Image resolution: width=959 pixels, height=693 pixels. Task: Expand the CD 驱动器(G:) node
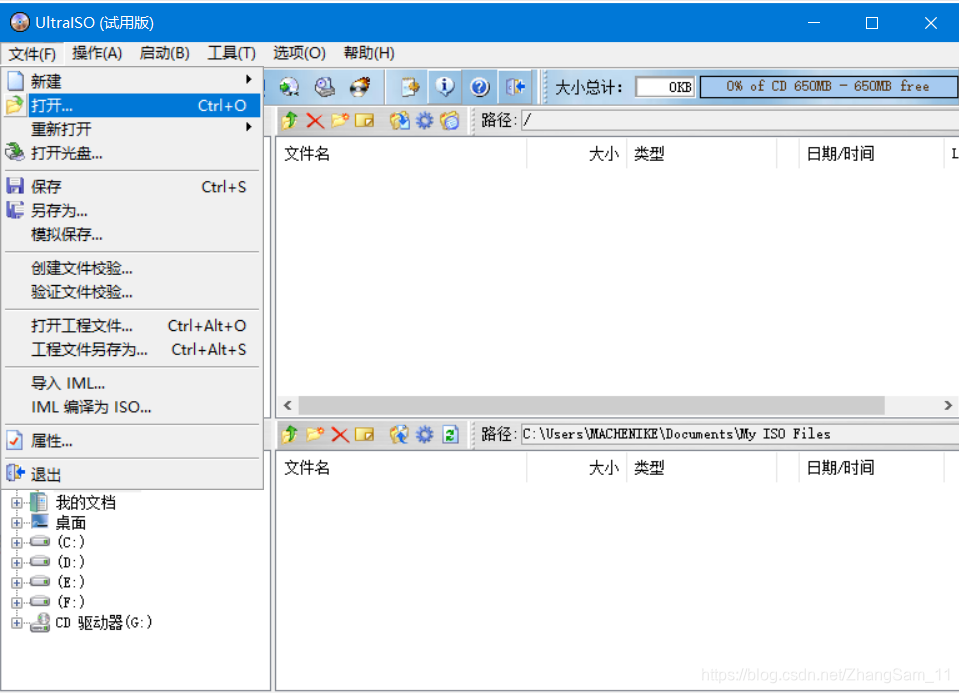pos(17,623)
